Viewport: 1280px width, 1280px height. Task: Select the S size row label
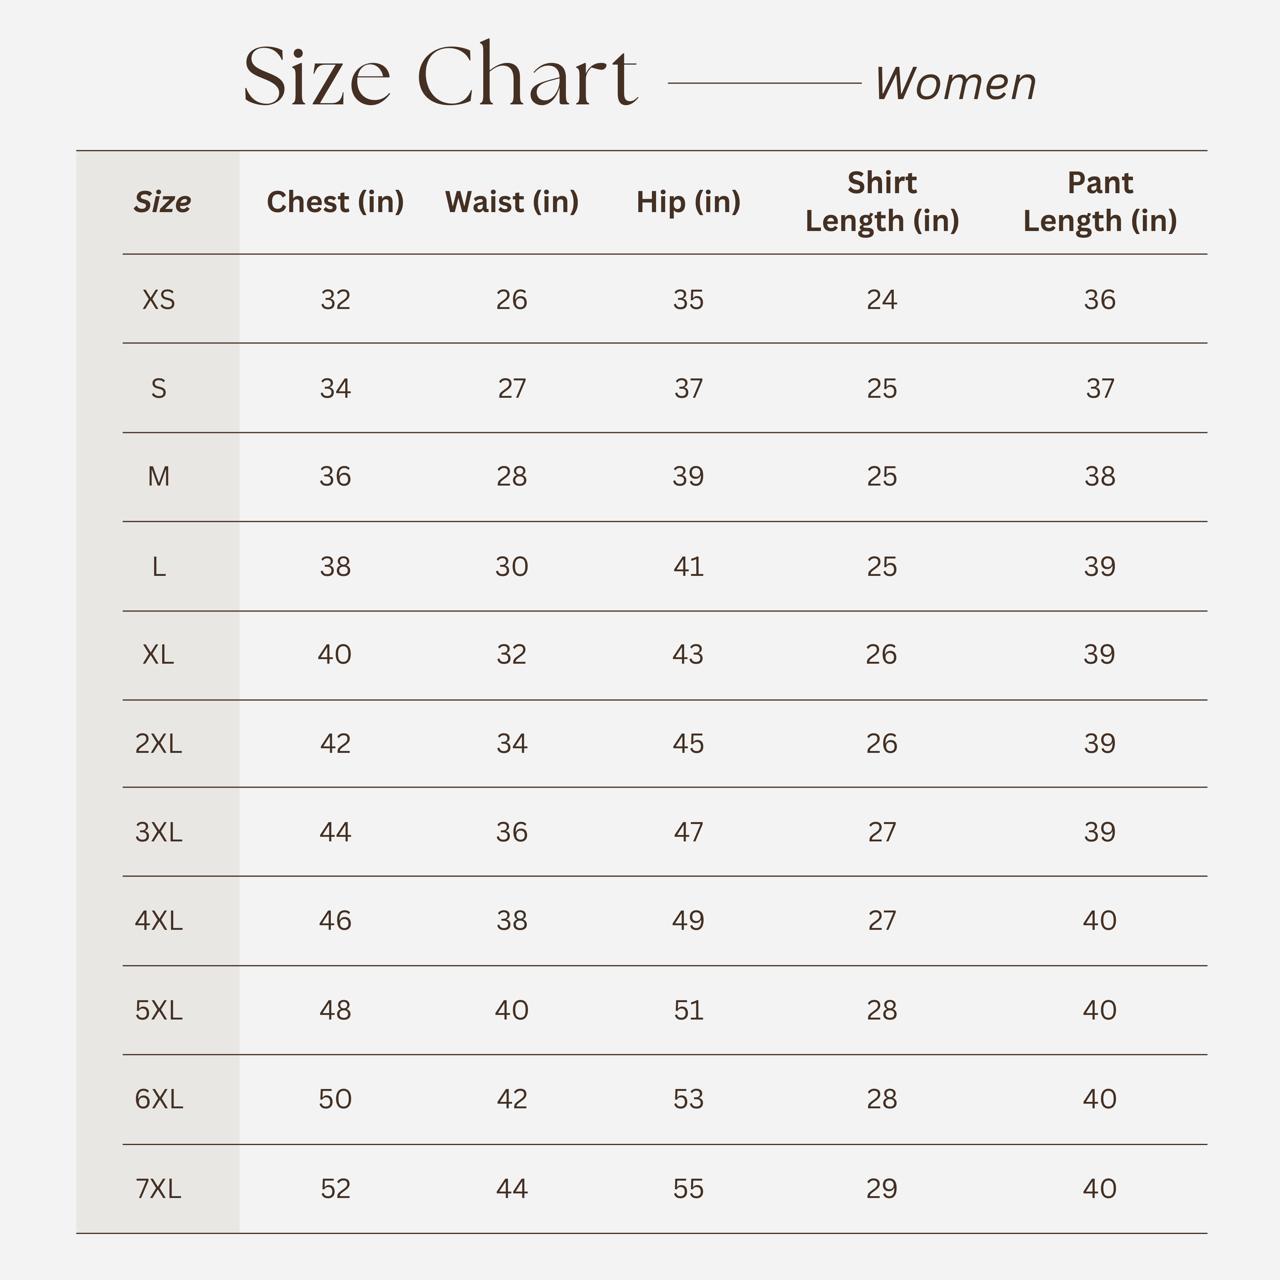point(158,389)
